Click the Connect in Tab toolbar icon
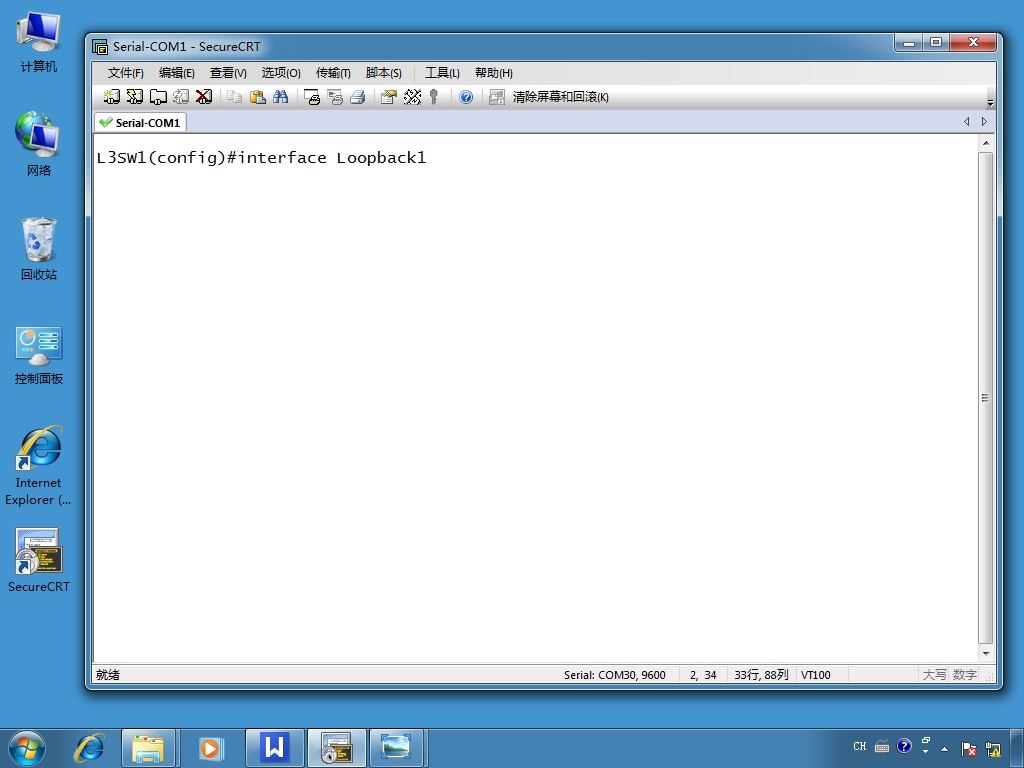 [x=158, y=97]
